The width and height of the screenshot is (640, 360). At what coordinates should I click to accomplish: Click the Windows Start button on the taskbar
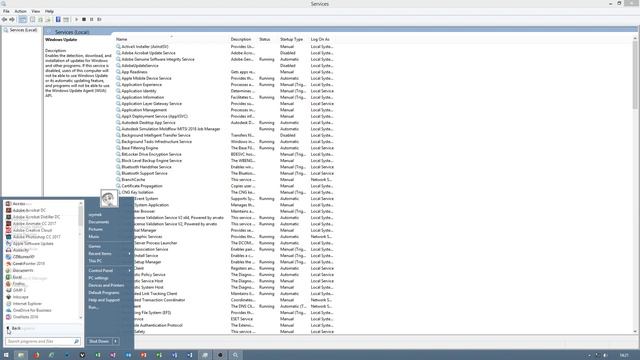[x=6, y=355]
